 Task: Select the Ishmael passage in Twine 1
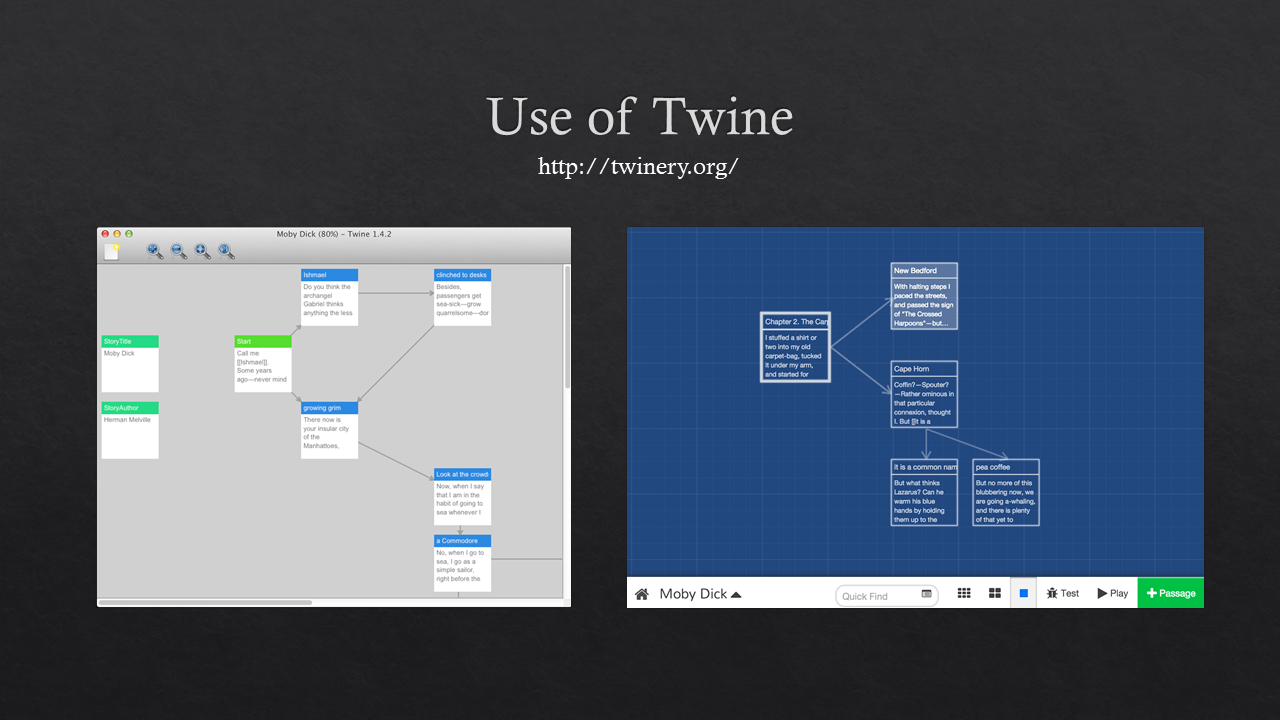pos(329,297)
